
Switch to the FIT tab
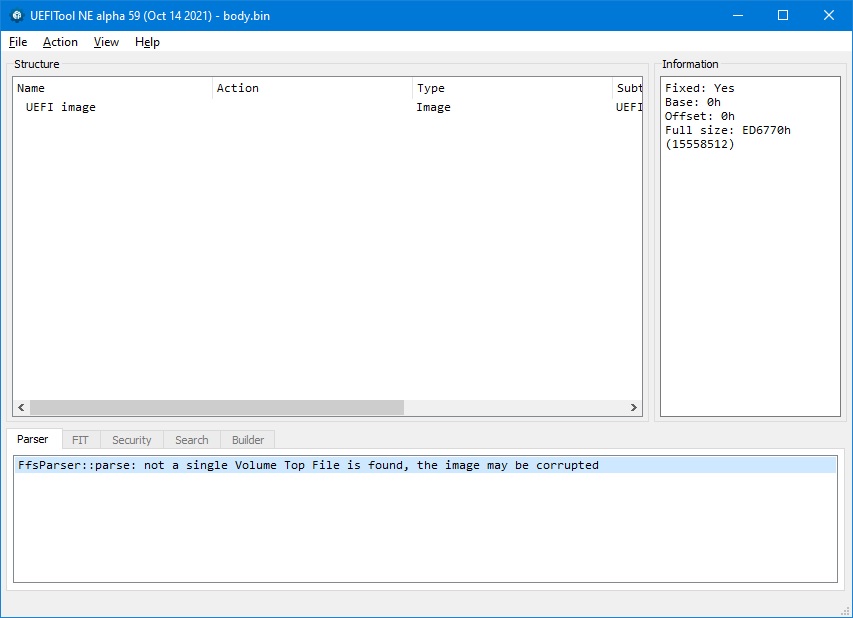pos(80,440)
